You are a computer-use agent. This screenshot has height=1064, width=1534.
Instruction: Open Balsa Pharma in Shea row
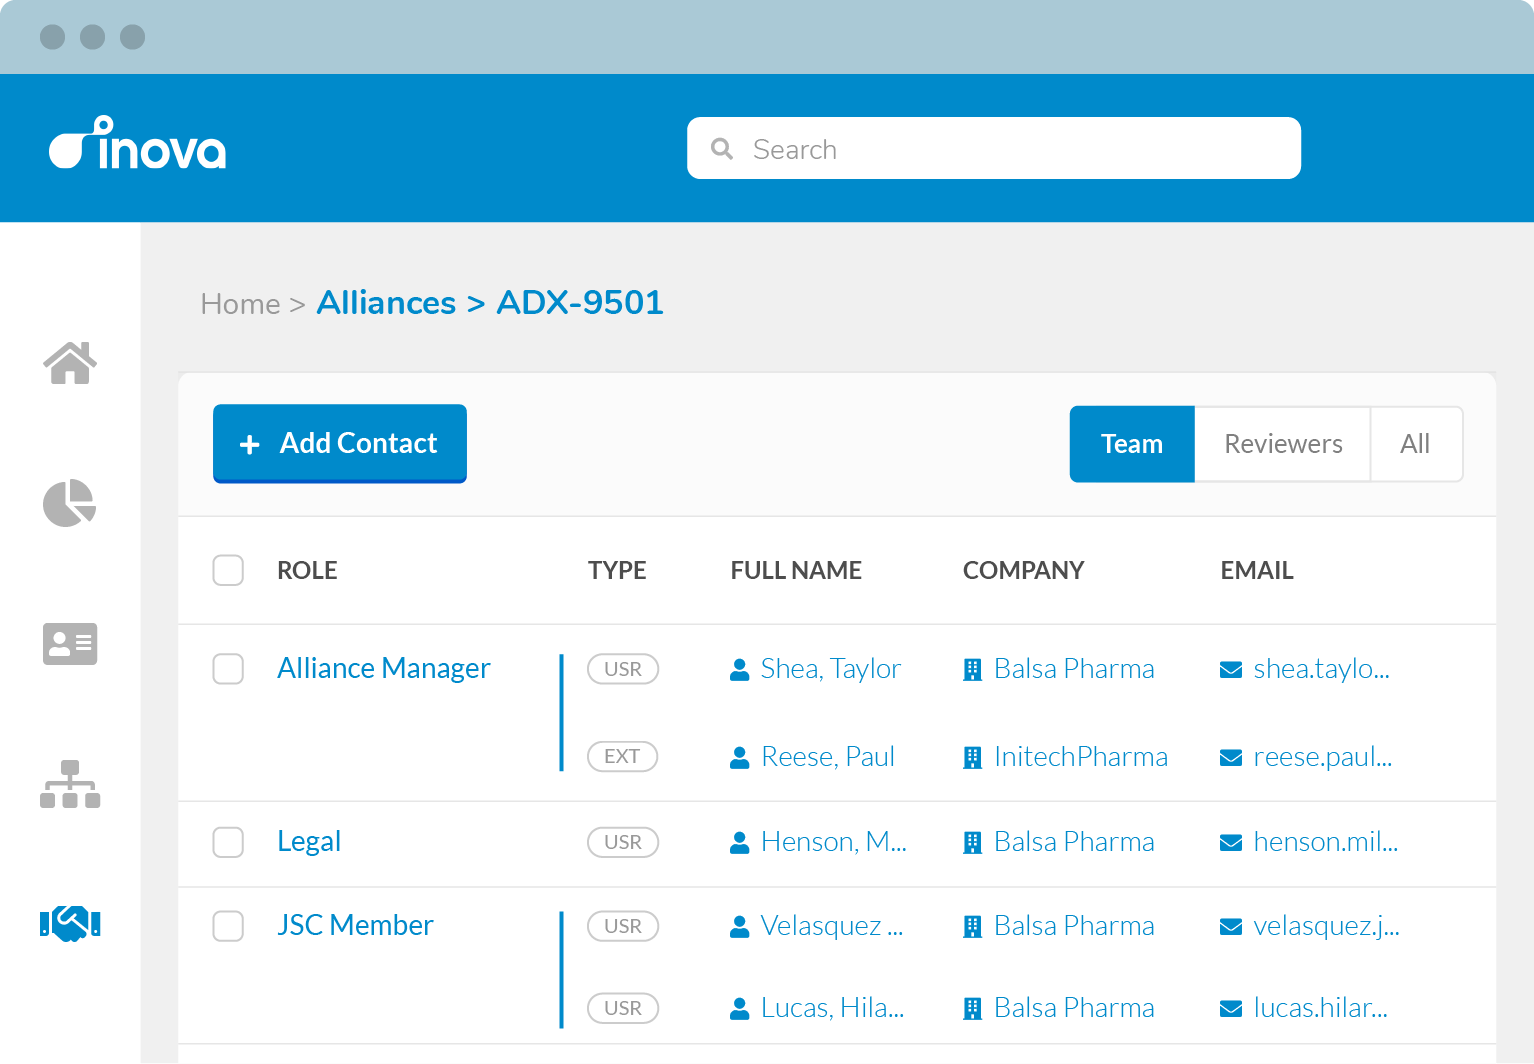pos(1074,669)
